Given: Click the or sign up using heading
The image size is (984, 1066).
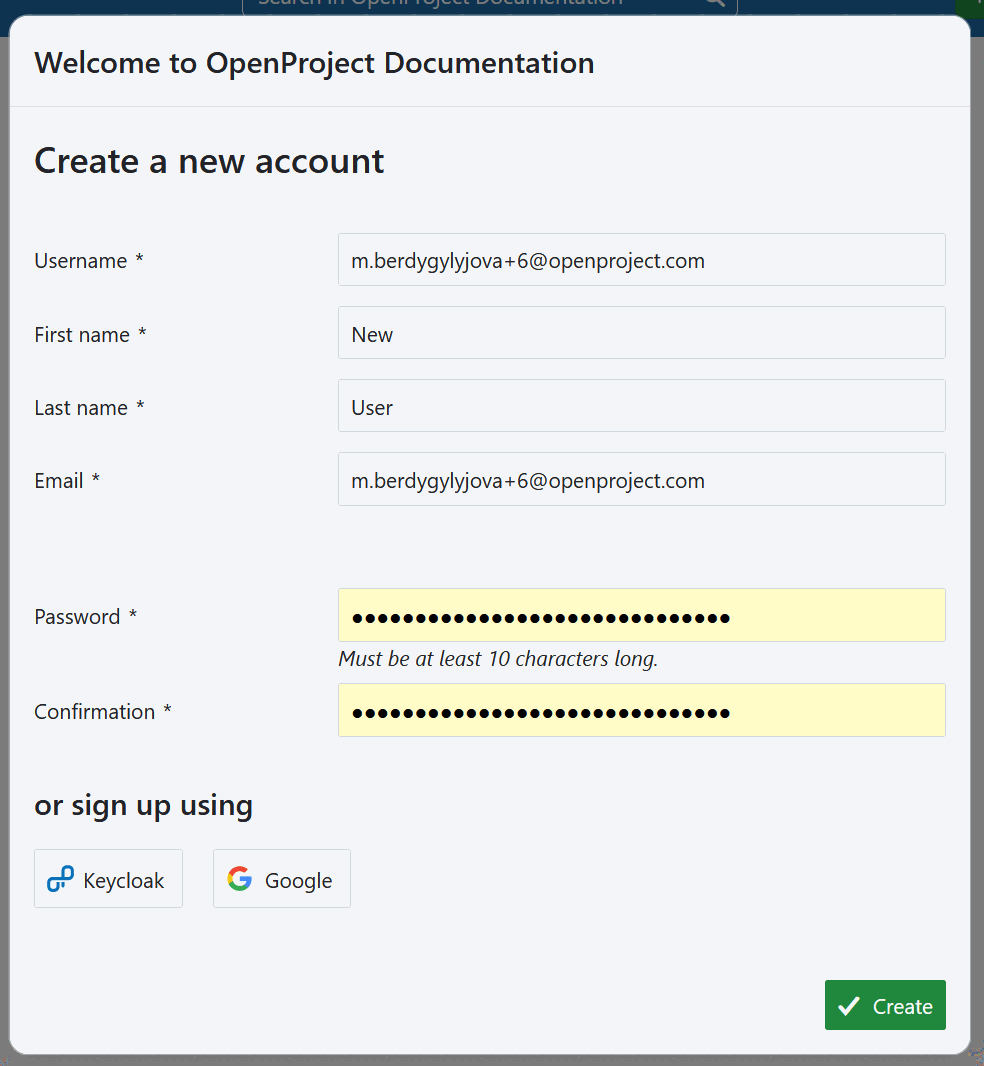Looking at the screenshot, I should (143, 804).
